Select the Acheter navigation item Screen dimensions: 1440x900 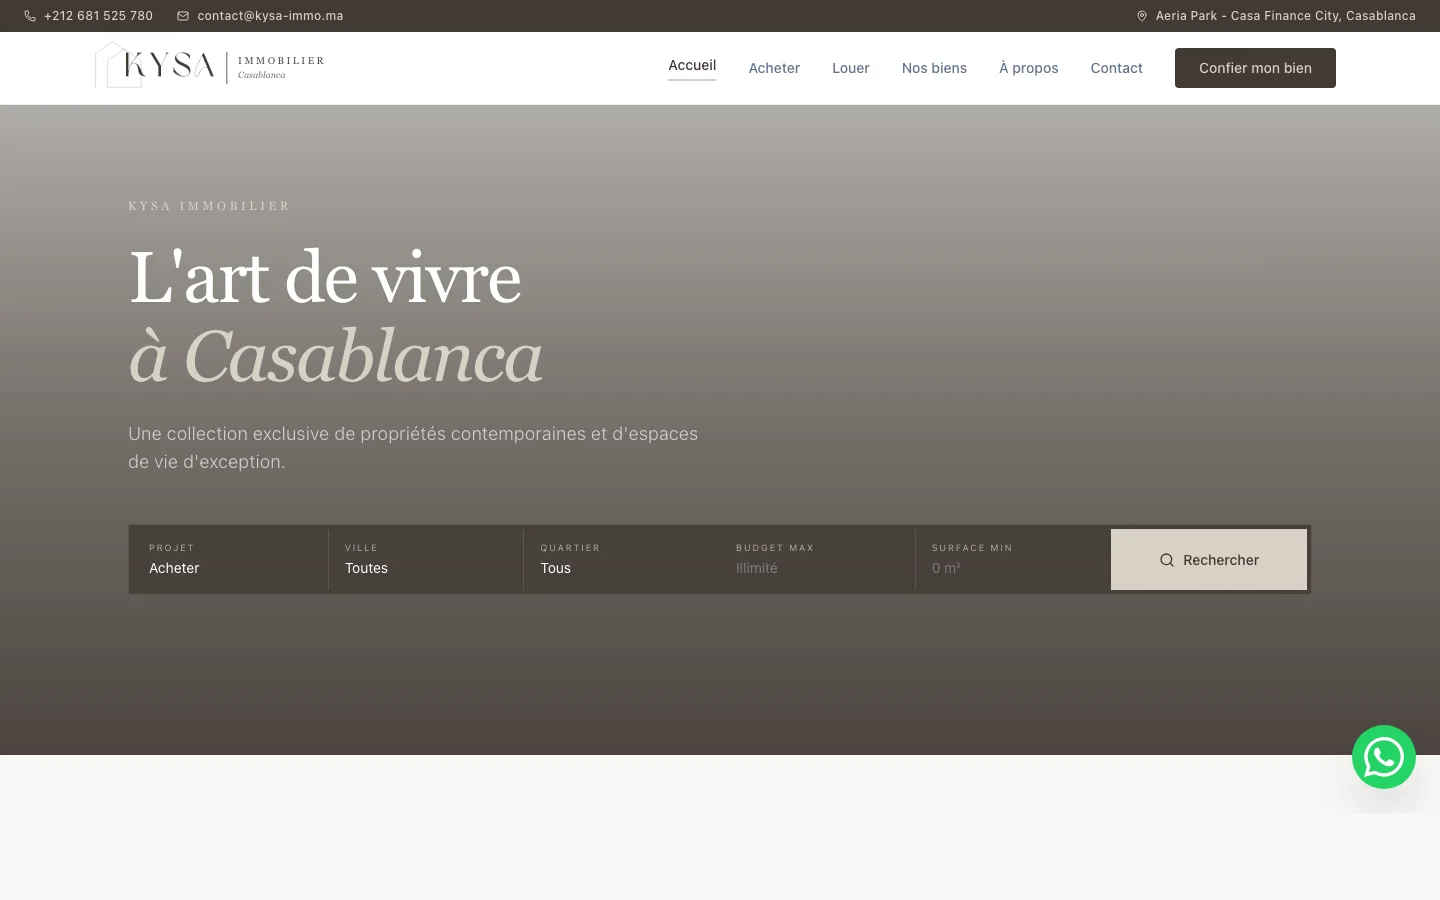(x=774, y=67)
